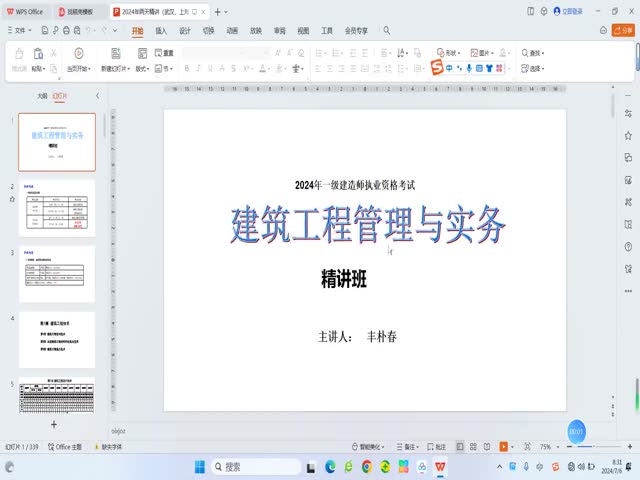The image size is (640, 480).
Task: Switch to normal view in status bar
Action: 460,447
